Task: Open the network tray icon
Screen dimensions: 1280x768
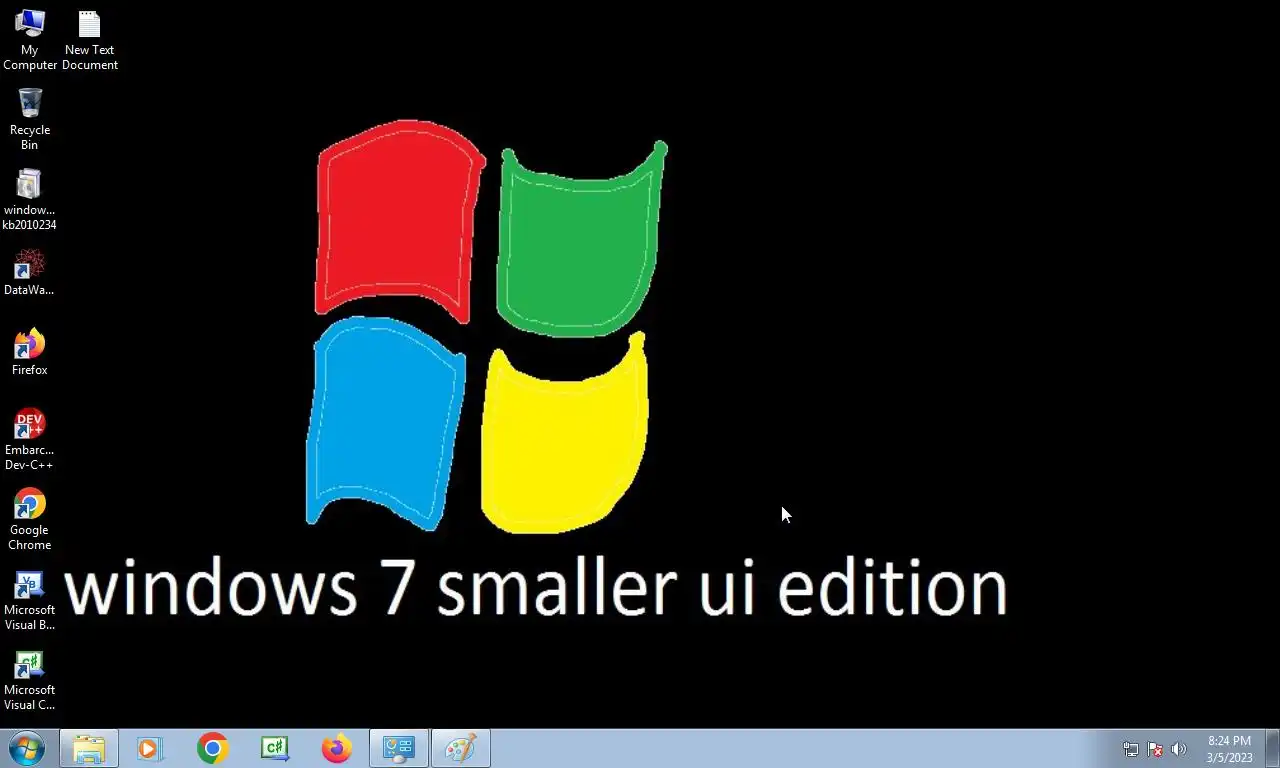Action: coord(1131,749)
